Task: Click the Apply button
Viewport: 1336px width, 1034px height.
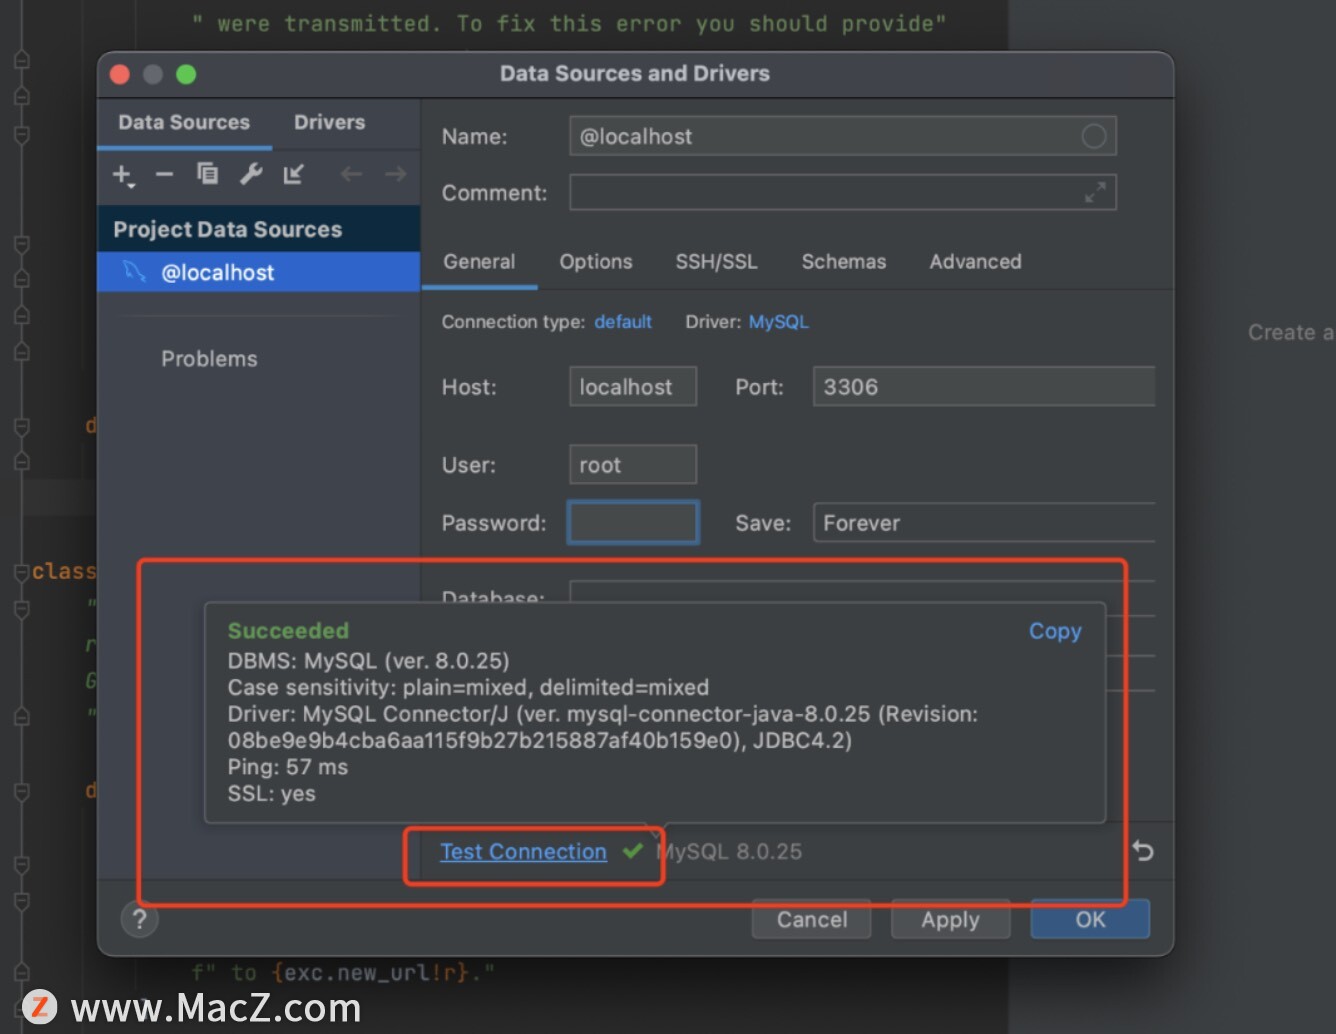Action: click(950, 919)
